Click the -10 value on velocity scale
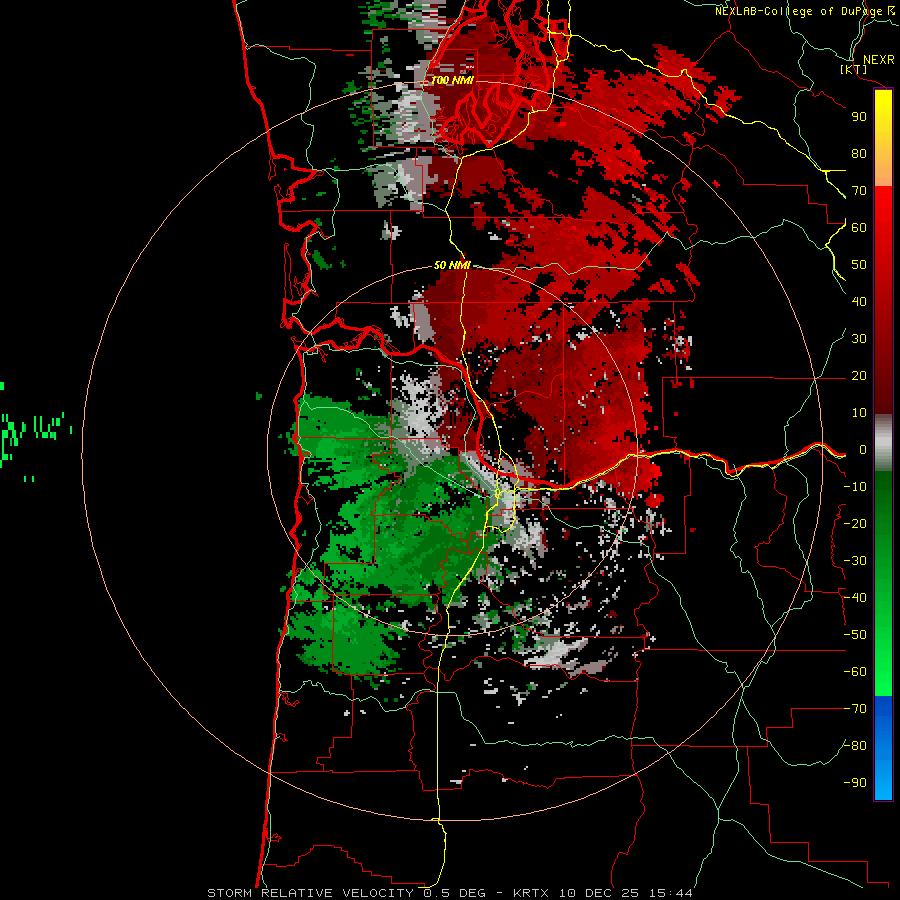The image size is (900, 900). (x=855, y=487)
